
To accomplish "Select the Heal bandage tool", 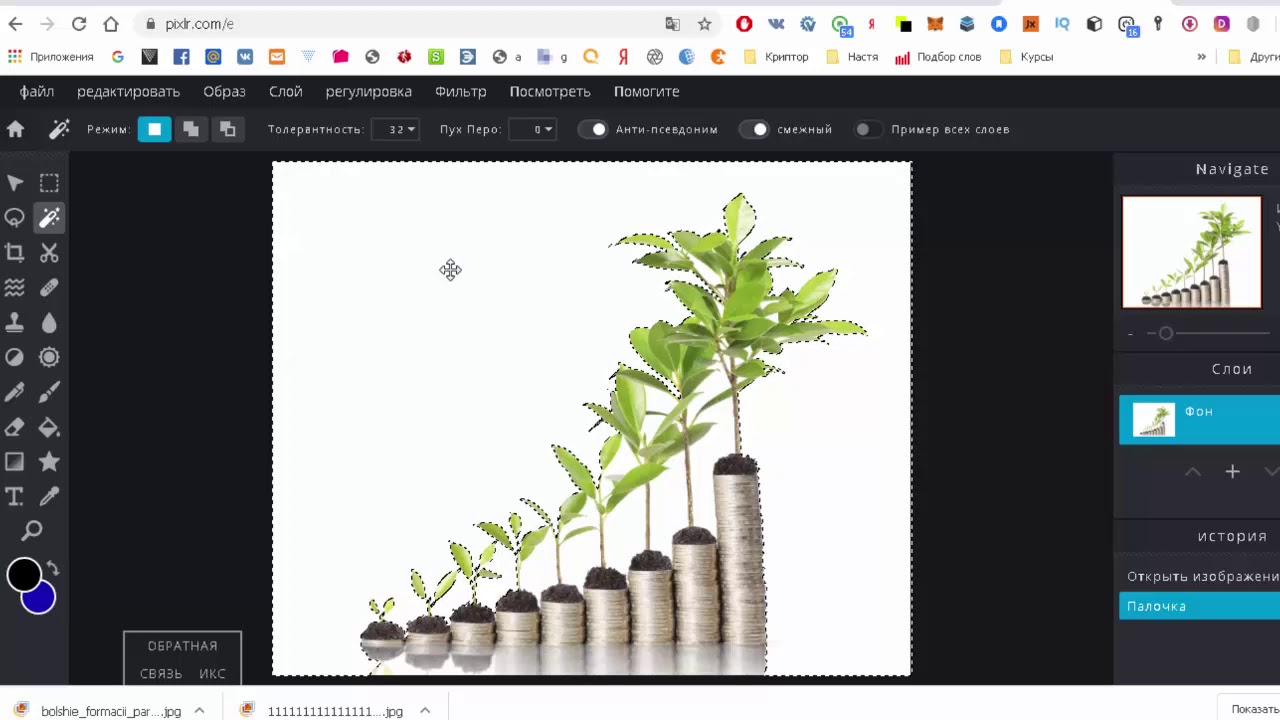I will coord(49,288).
